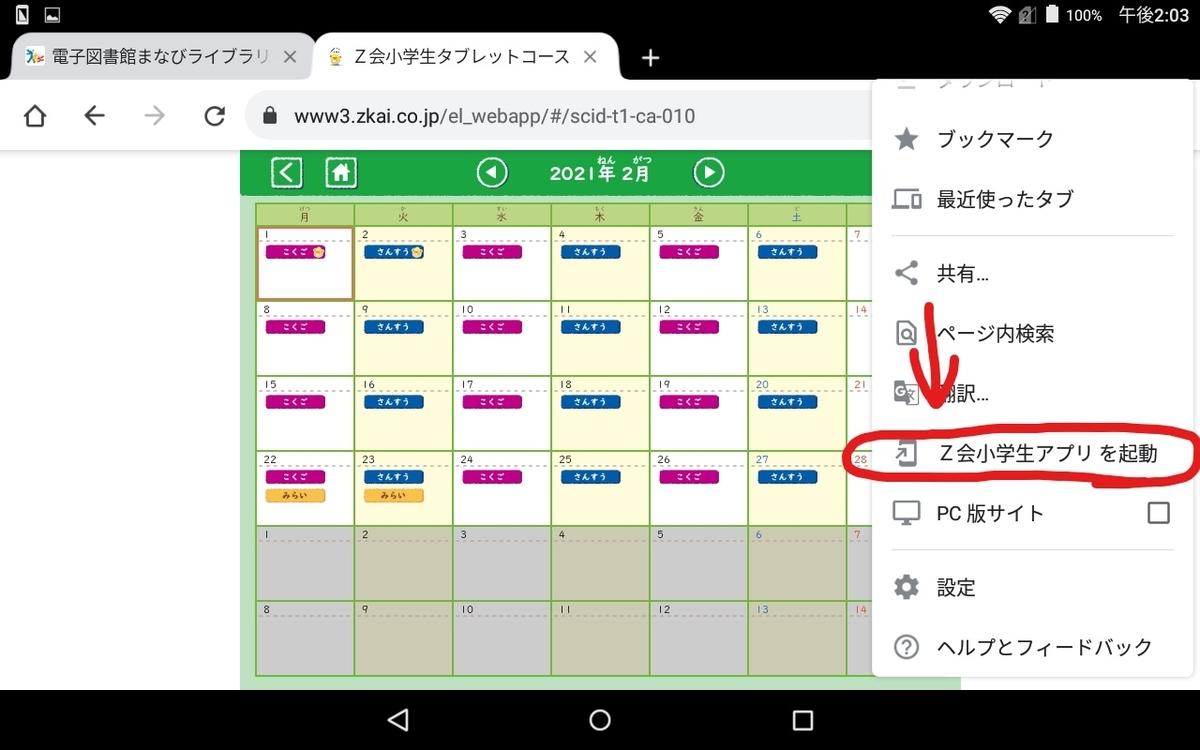
Task: Tap the Wi-Fi icon in status bar
Action: click(x=999, y=14)
